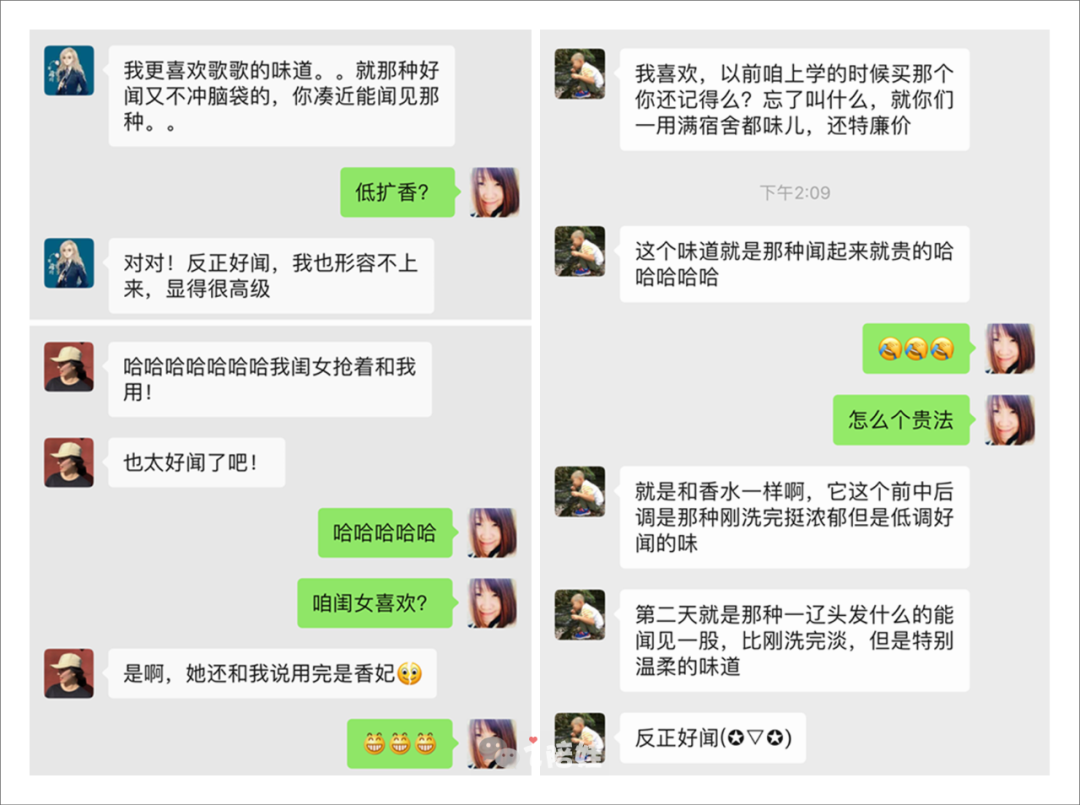Select the bubble 反正好闻(✪▽✪)
Screen dimensions: 1080x805
pos(713,738)
